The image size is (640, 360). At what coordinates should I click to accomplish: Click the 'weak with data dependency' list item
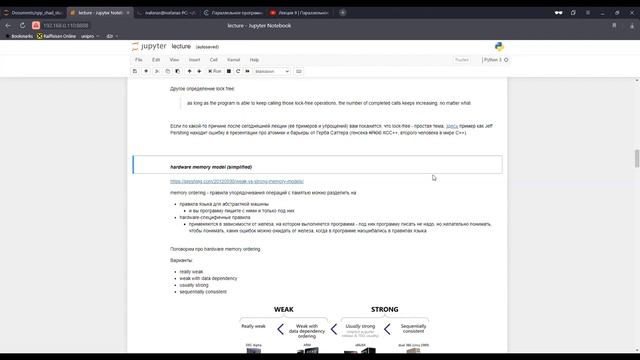[208, 278]
